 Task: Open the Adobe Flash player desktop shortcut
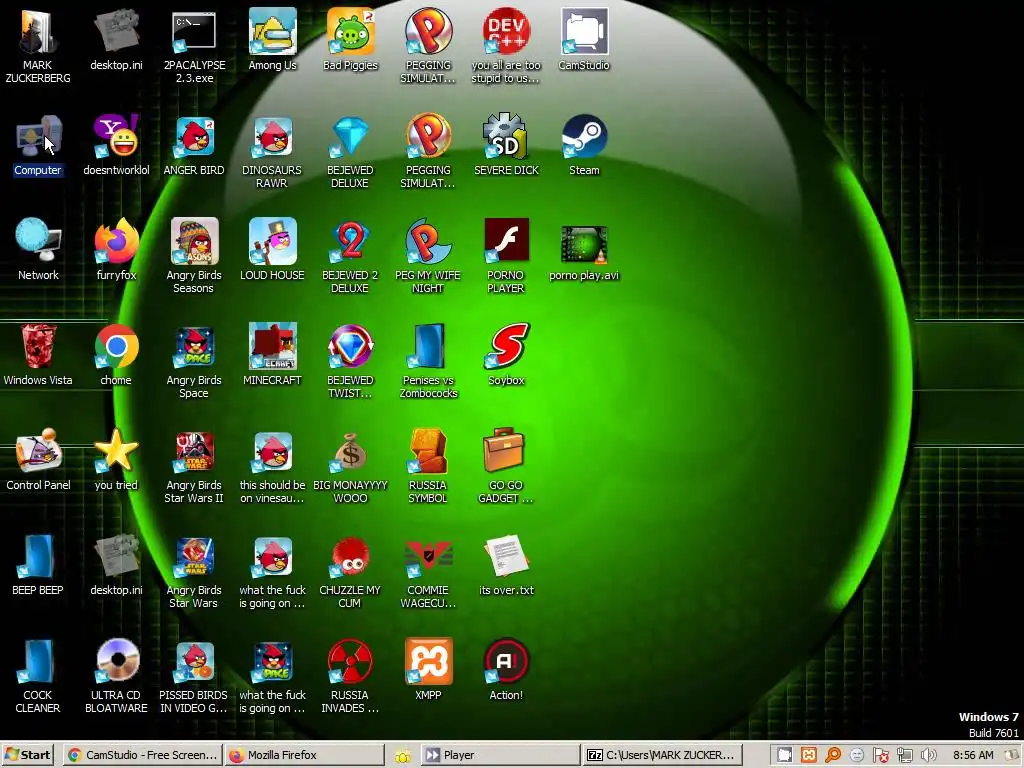[506, 256]
